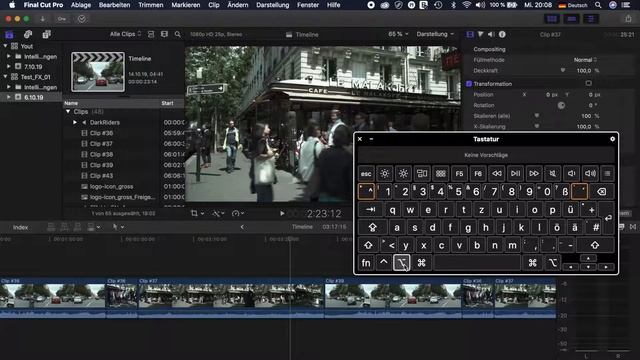
Task: Toggle the Control key on virtual keyboard
Action: [x=384, y=263]
